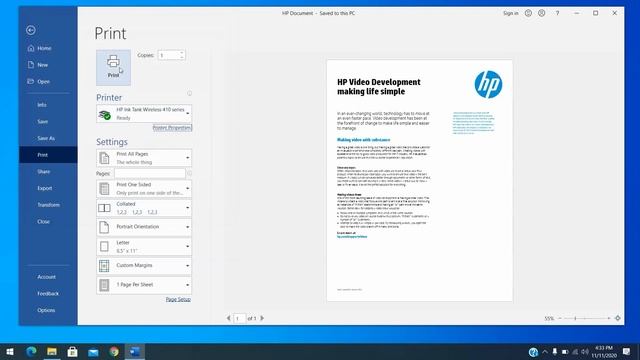The image size is (640, 360).
Task: Click the printer info icon
Action: coord(189,93)
